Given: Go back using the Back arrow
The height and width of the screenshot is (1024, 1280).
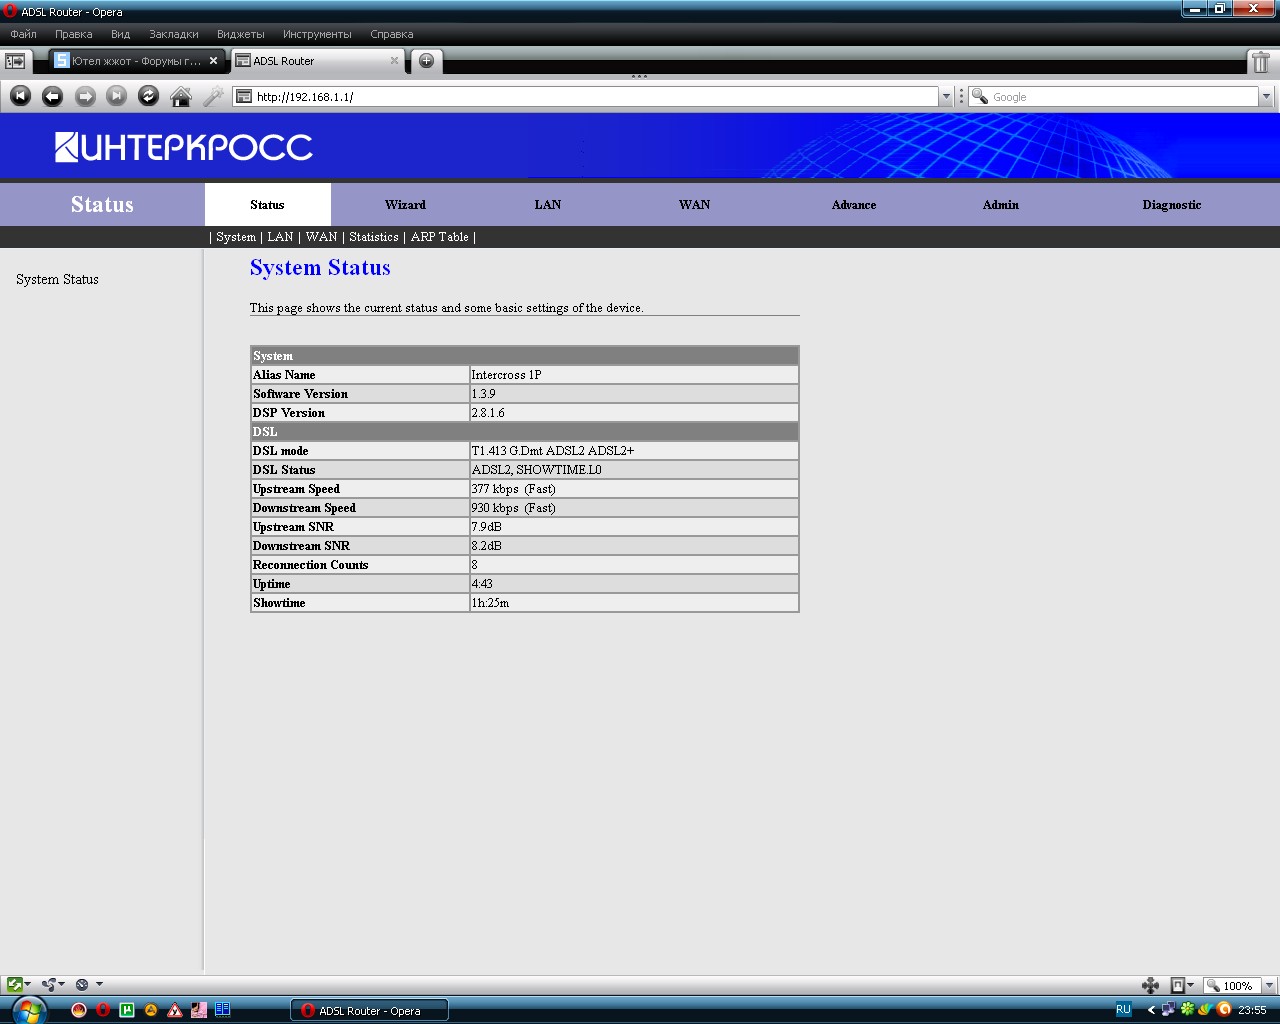Looking at the screenshot, I should 53,96.
